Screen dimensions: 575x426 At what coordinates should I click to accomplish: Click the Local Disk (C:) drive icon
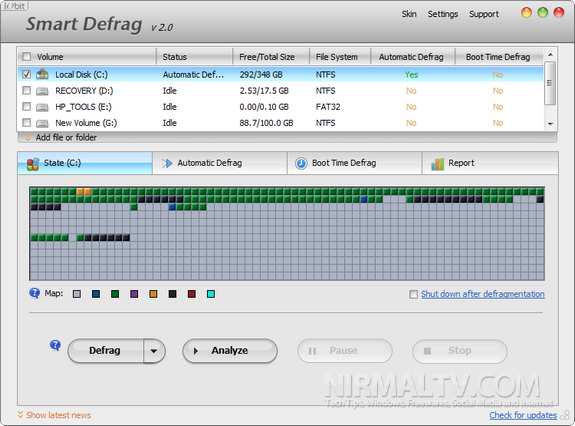tap(42, 74)
